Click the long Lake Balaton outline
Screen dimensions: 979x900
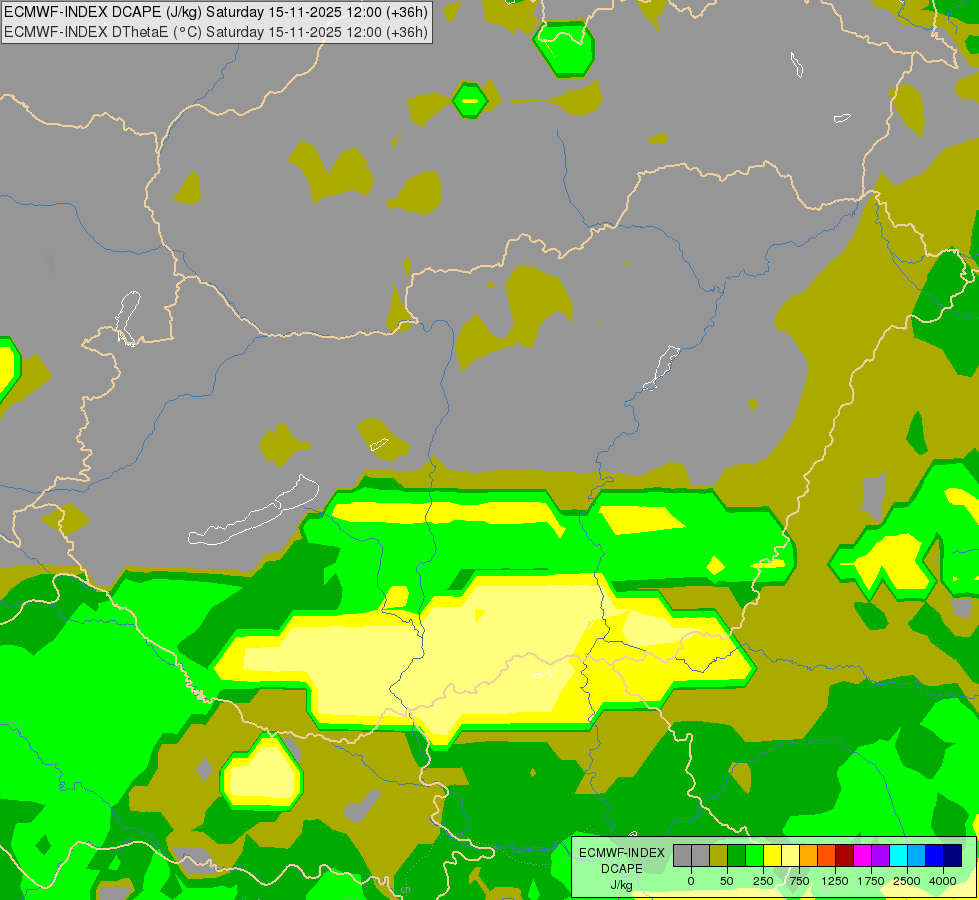253,511
